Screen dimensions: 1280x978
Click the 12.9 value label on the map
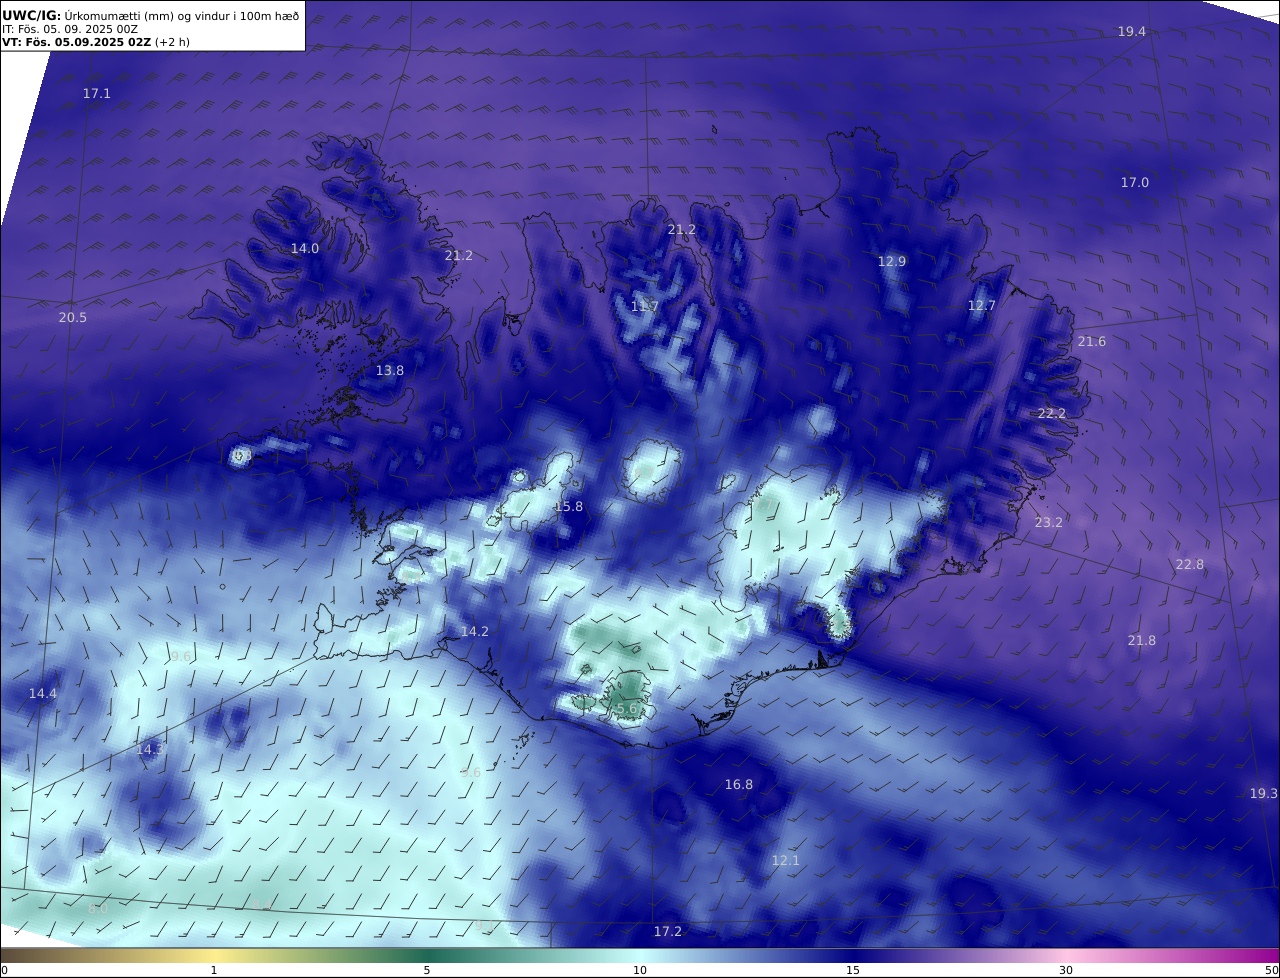point(892,262)
